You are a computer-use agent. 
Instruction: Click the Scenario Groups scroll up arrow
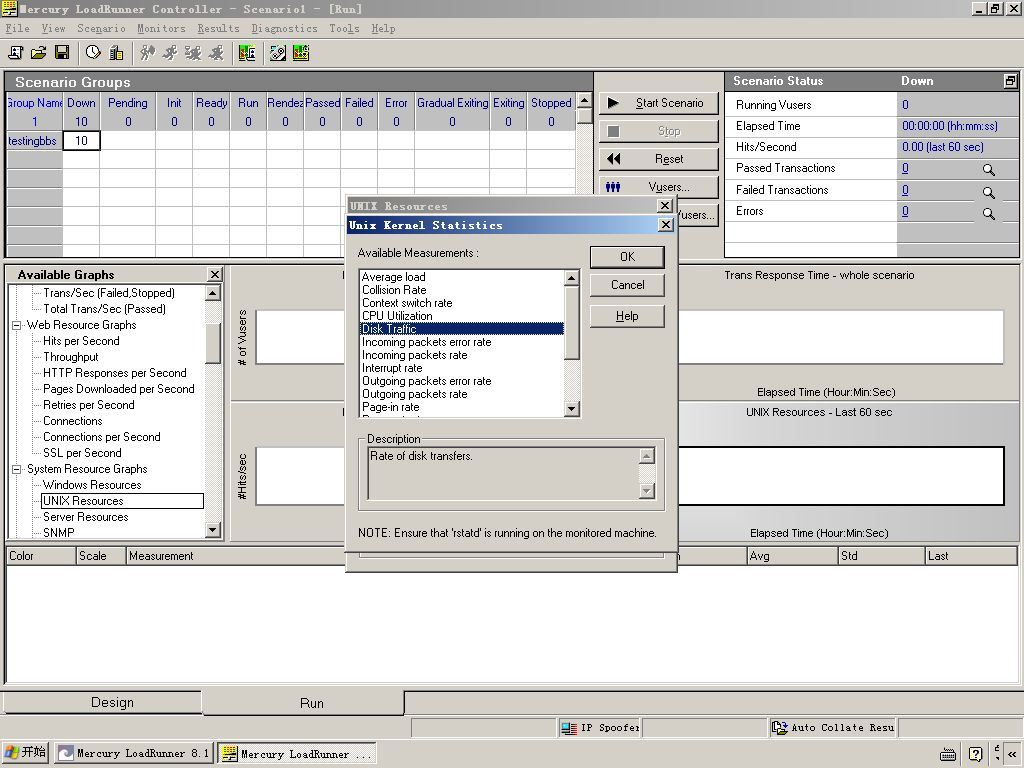click(584, 100)
